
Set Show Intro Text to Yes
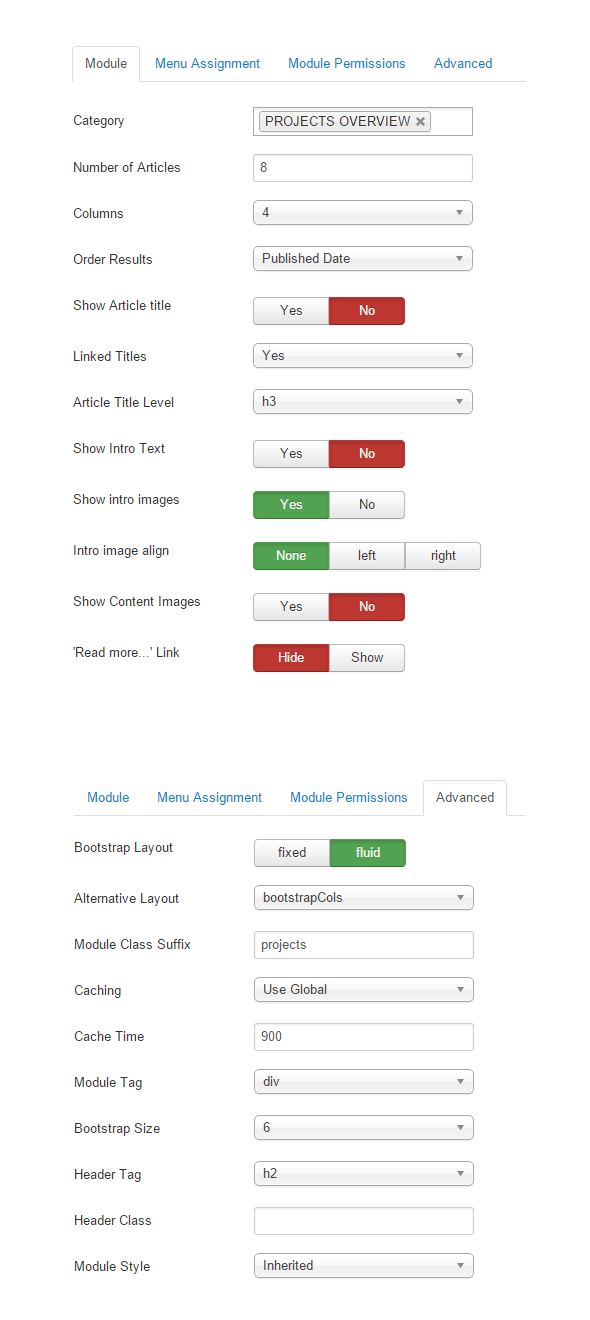coord(291,454)
